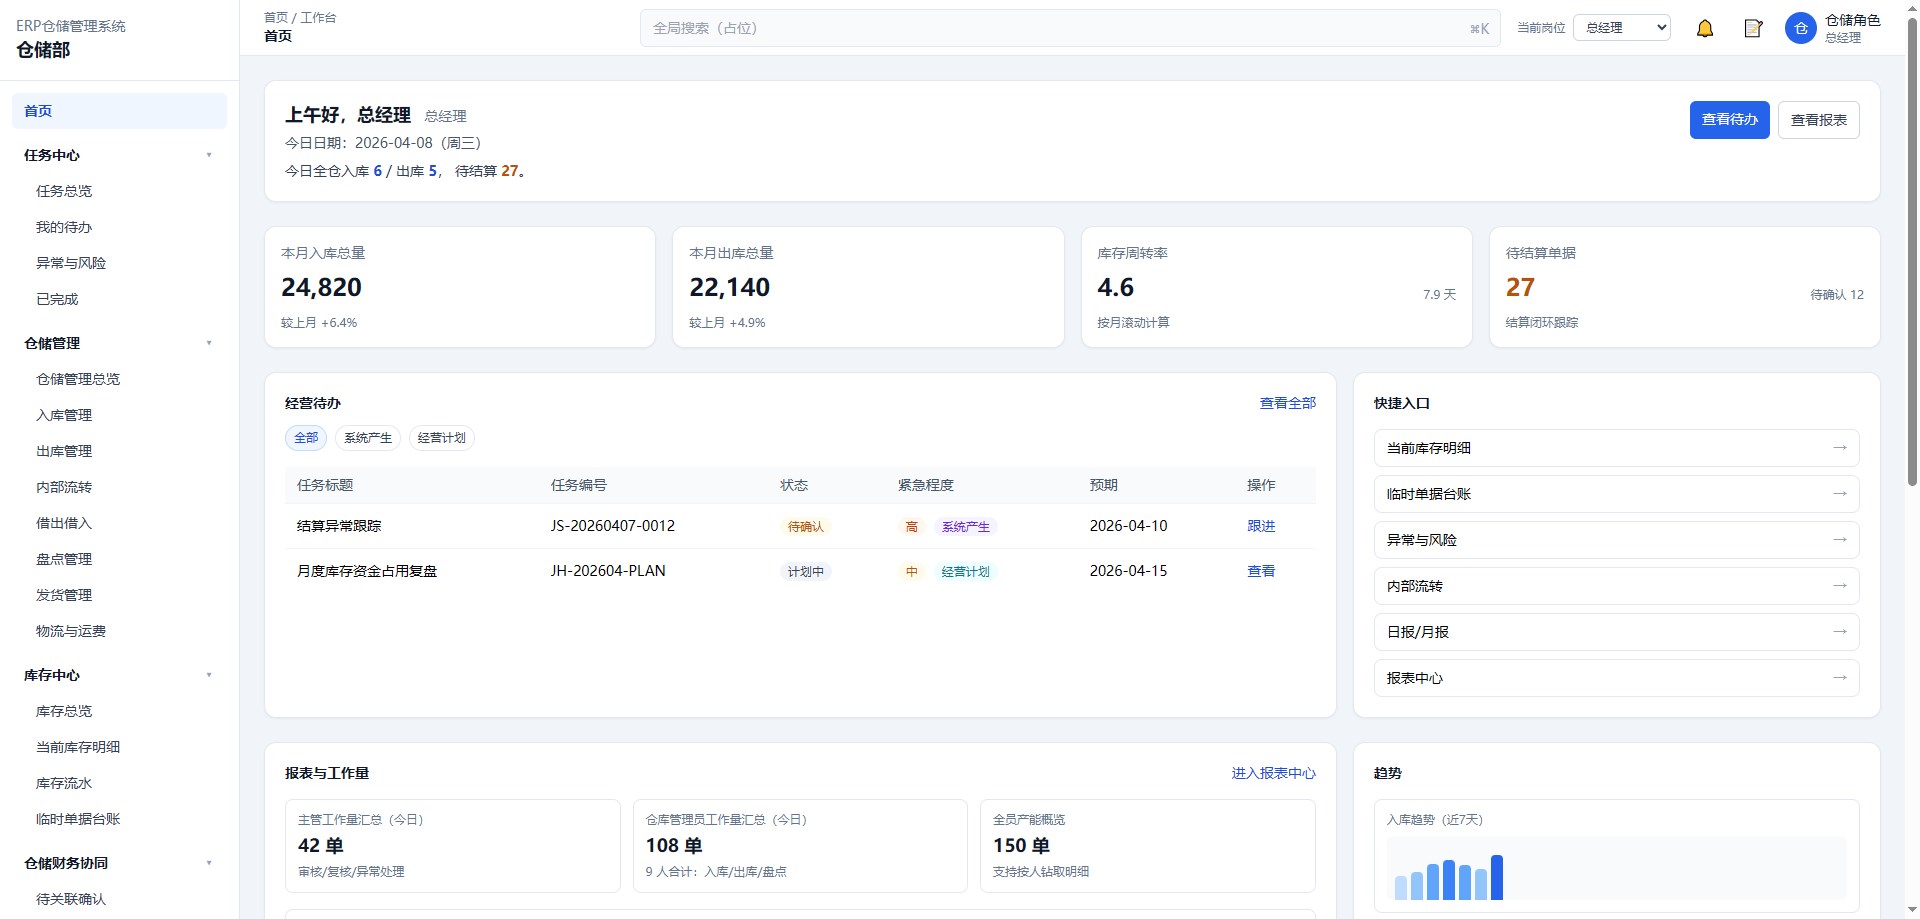Click arrow icon on 报表中心 shortcut
The height and width of the screenshot is (919, 1920).
1839,678
